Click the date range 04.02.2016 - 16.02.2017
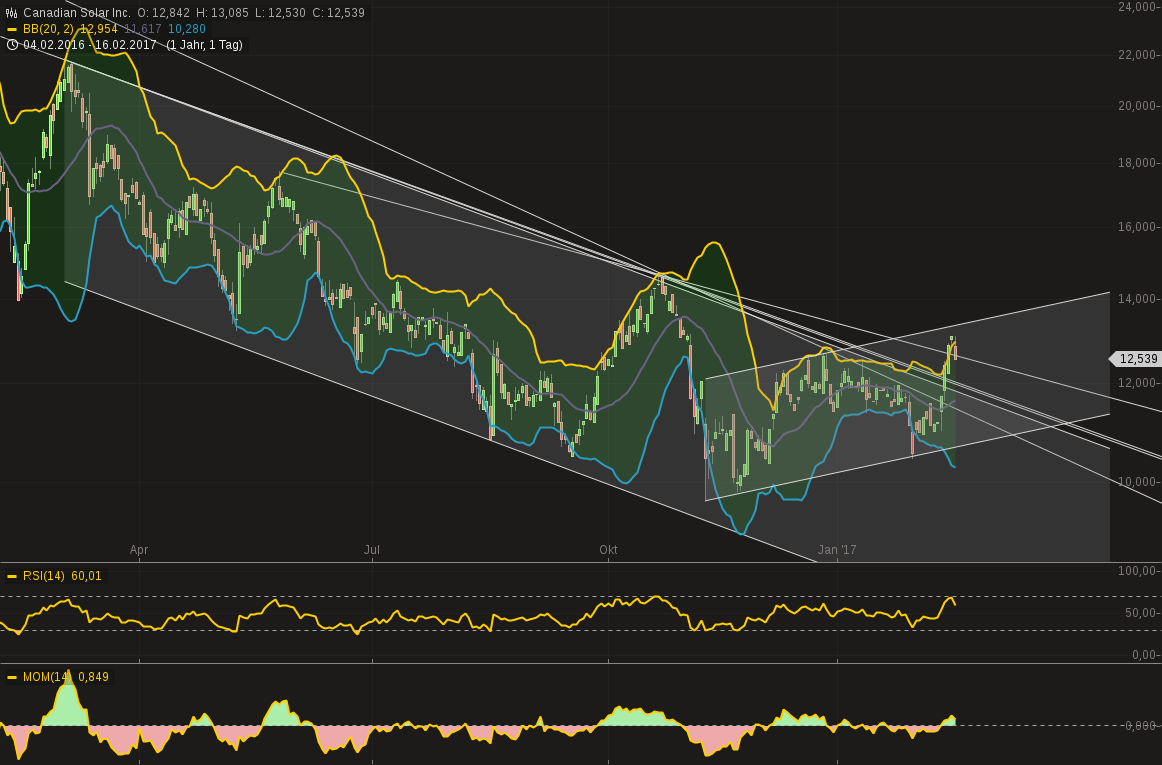Screen dimensions: 1162x765 90,45
